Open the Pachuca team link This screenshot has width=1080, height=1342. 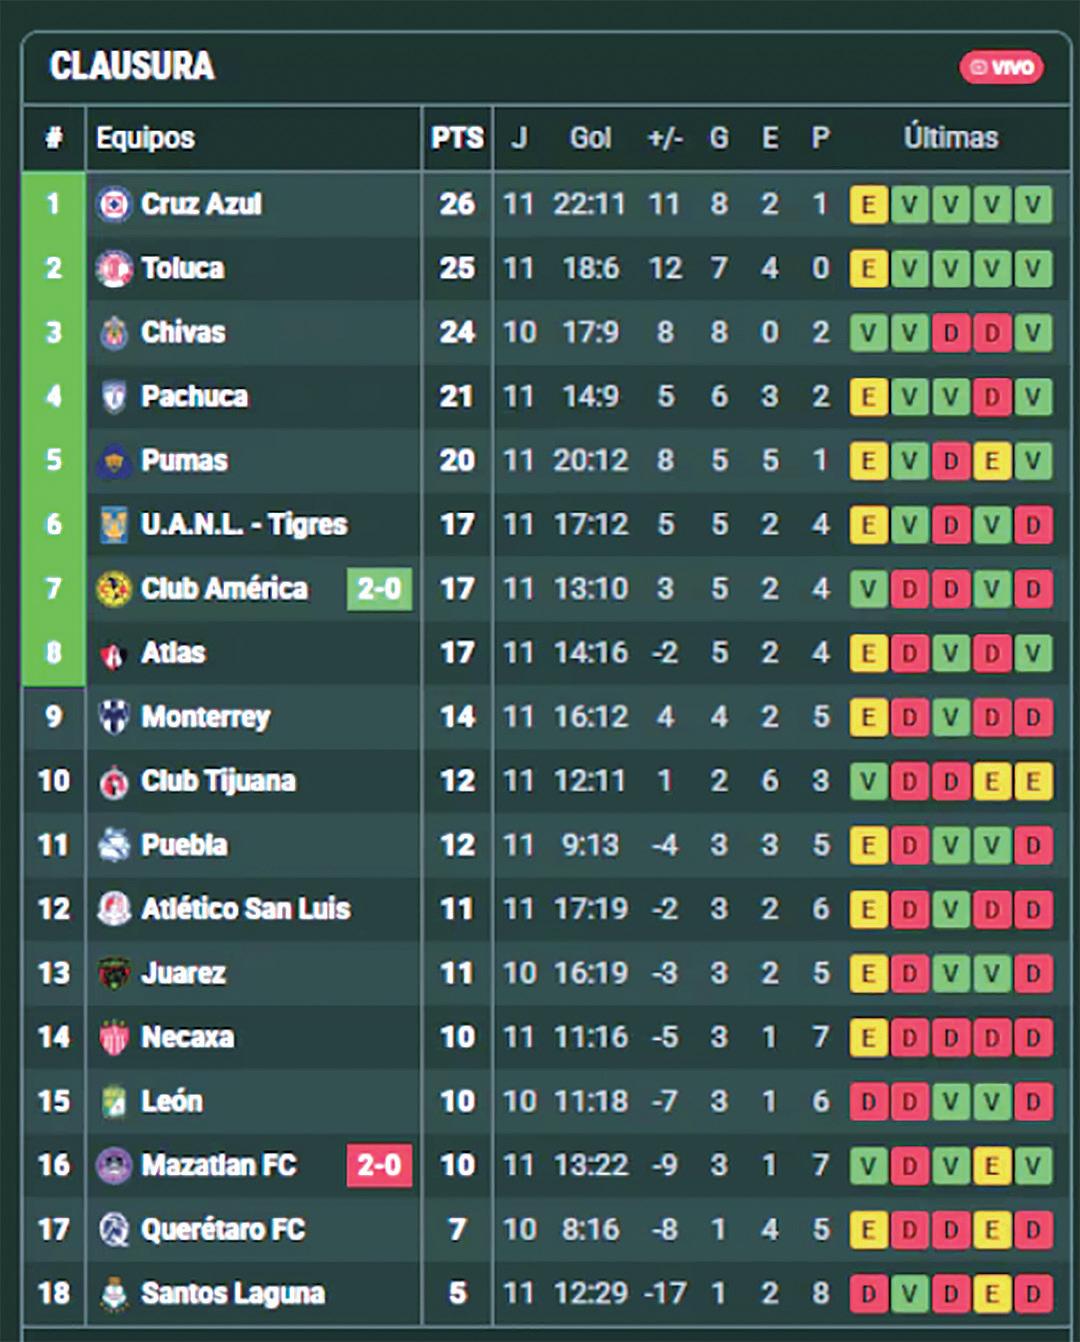pos(194,397)
